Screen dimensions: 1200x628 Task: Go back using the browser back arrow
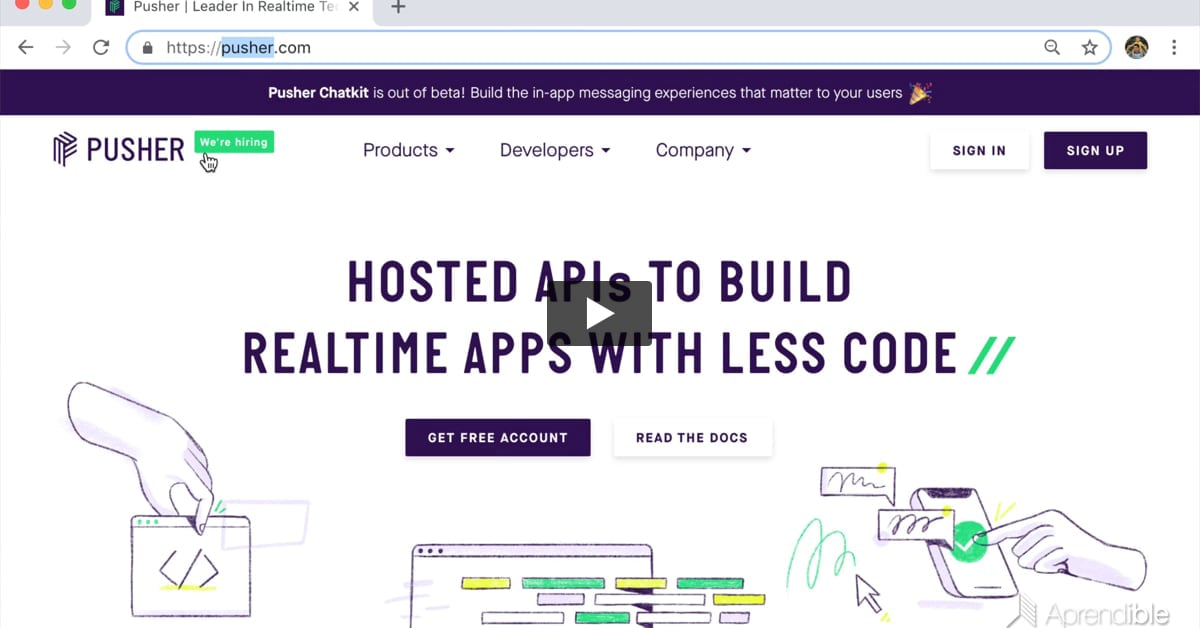click(x=26, y=47)
